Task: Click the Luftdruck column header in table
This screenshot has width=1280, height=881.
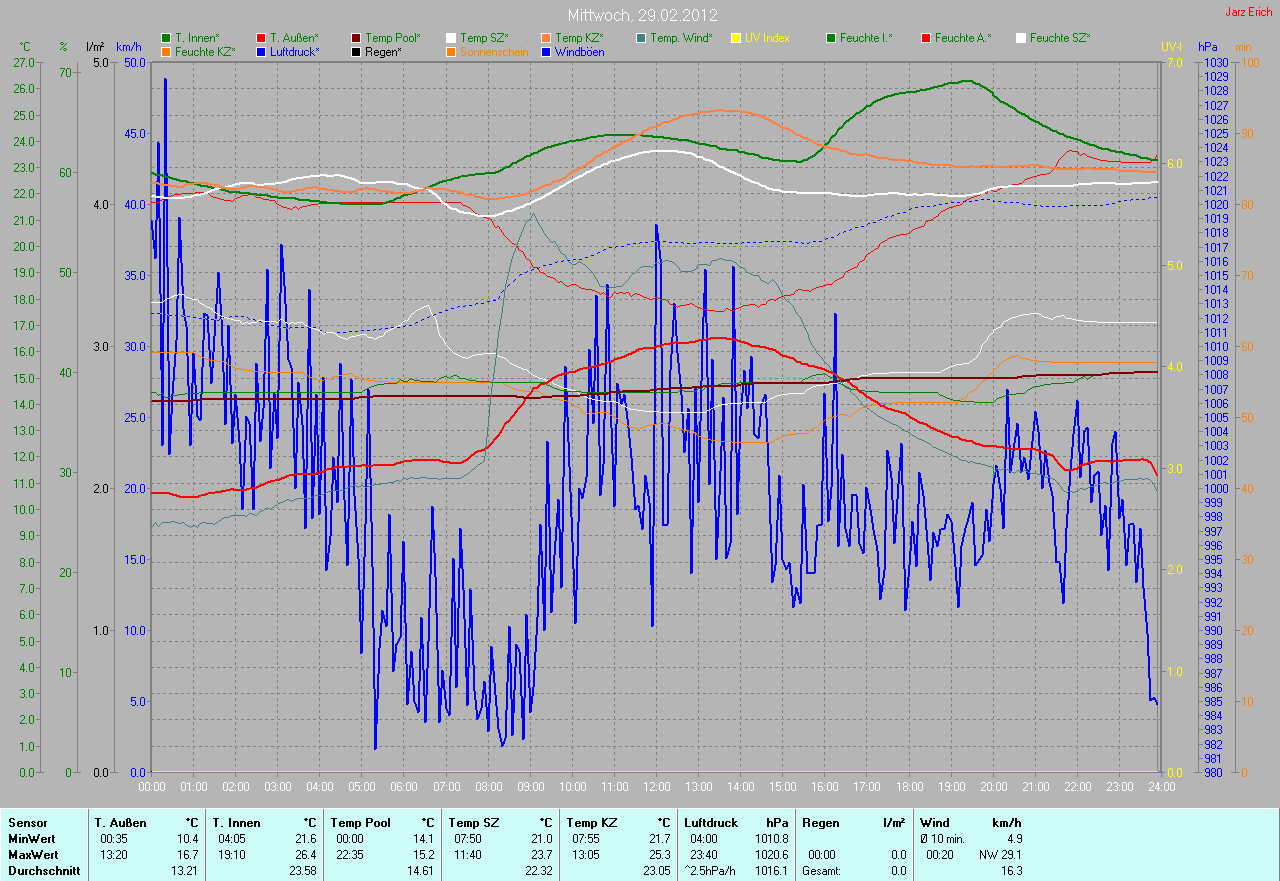Action: tap(711, 823)
